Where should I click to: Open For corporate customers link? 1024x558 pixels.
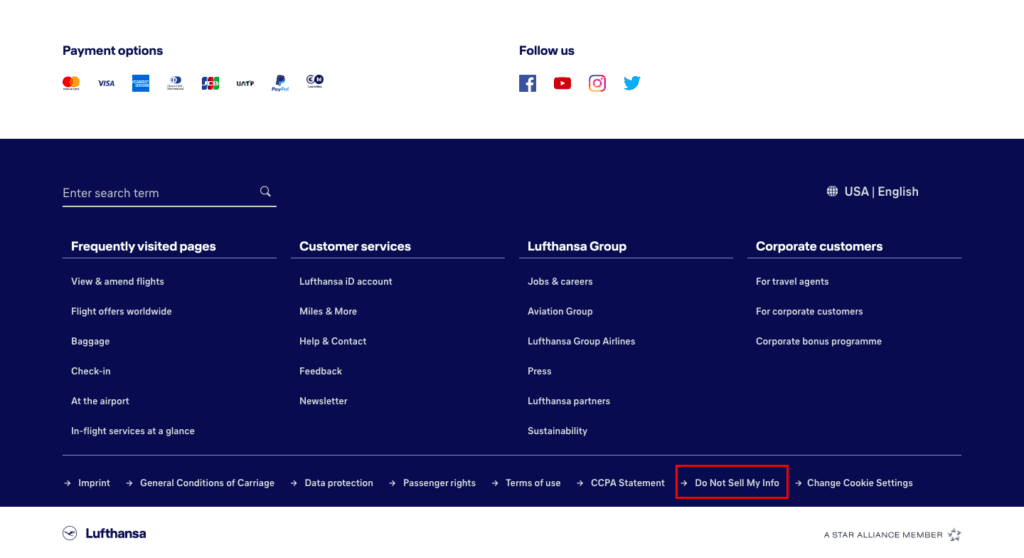pos(809,312)
